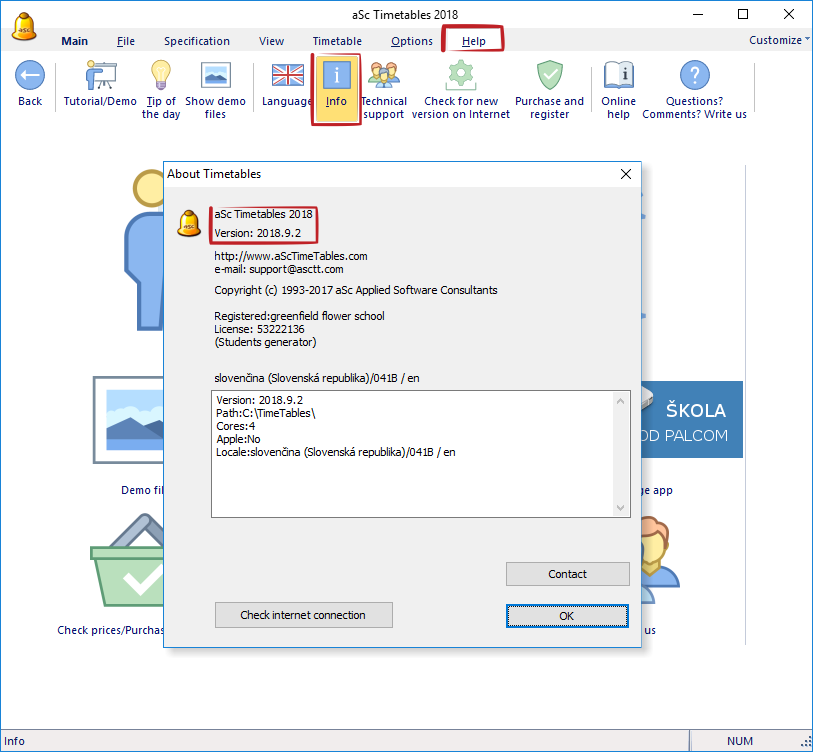Expand the Customize dropdown
Image resolution: width=813 pixels, height=752 pixels.
(780, 40)
